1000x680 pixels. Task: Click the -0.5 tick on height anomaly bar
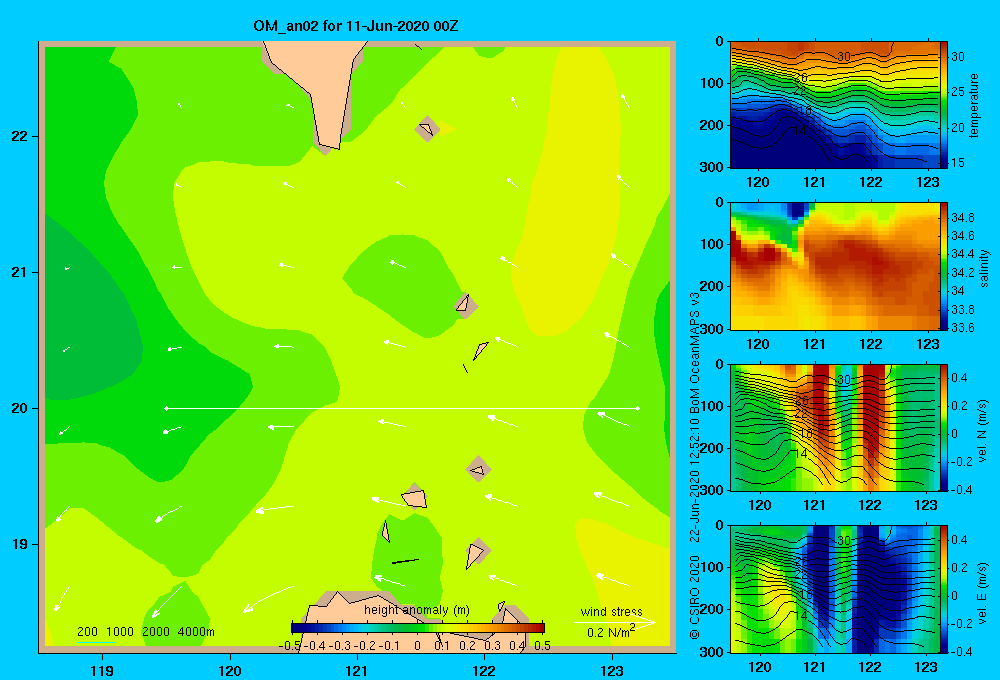[290, 646]
